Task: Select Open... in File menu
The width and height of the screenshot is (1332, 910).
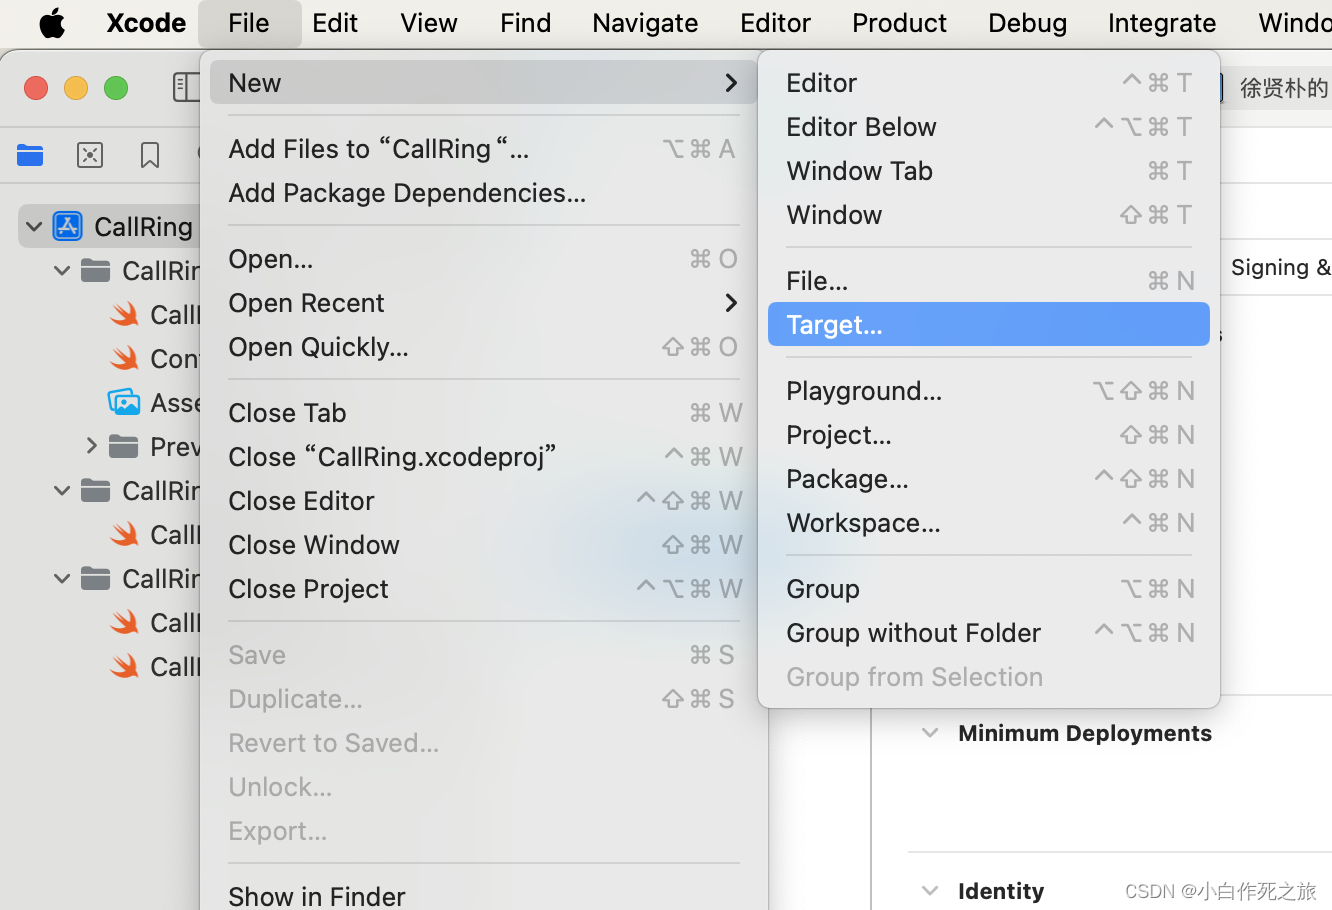Action: click(484, 259)
